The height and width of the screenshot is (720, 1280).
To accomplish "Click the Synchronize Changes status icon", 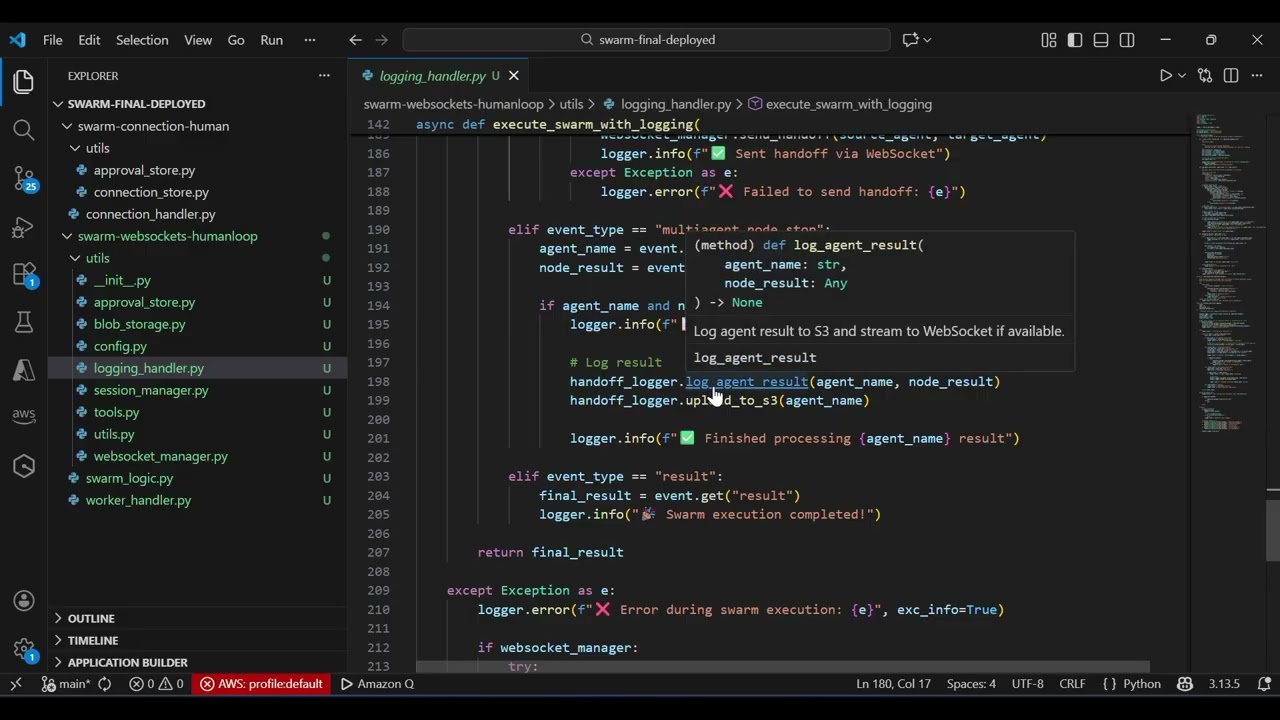I will coord(104,684).
